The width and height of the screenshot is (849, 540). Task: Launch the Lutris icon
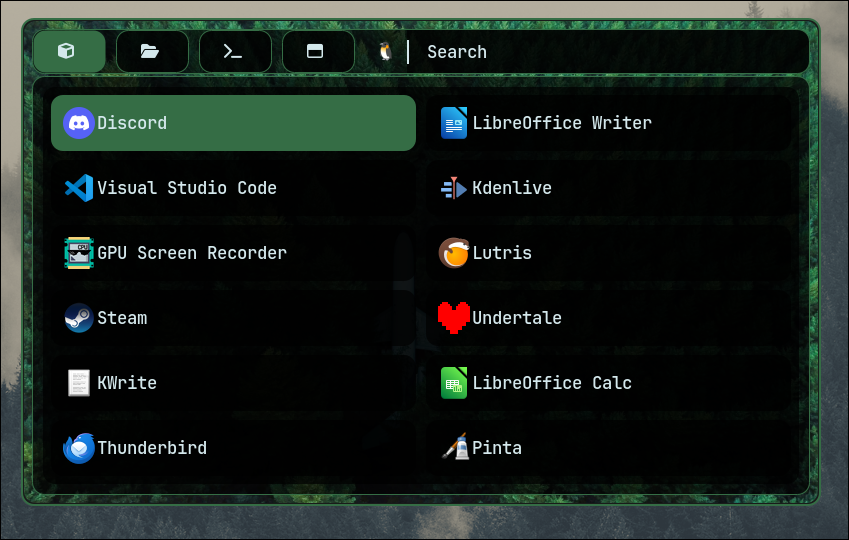click(x=454, y=253)
